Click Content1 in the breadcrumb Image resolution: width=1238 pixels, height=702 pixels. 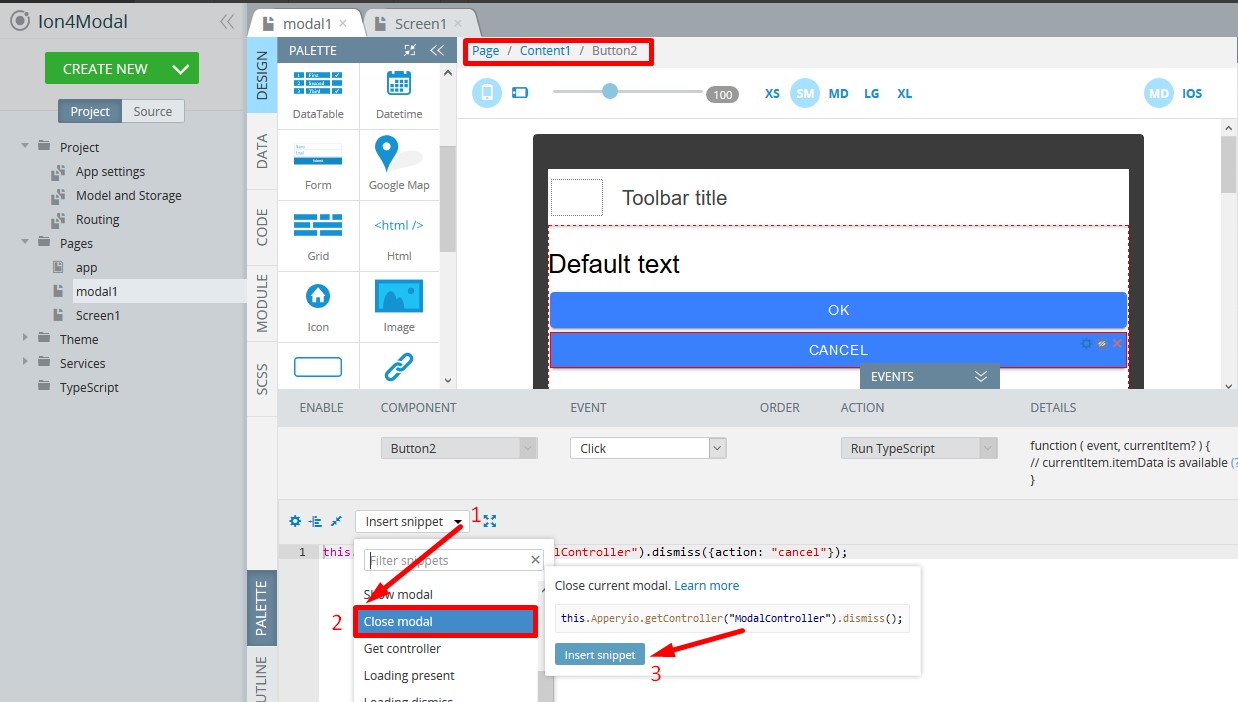pyautogui.click(x=545, y=51)
